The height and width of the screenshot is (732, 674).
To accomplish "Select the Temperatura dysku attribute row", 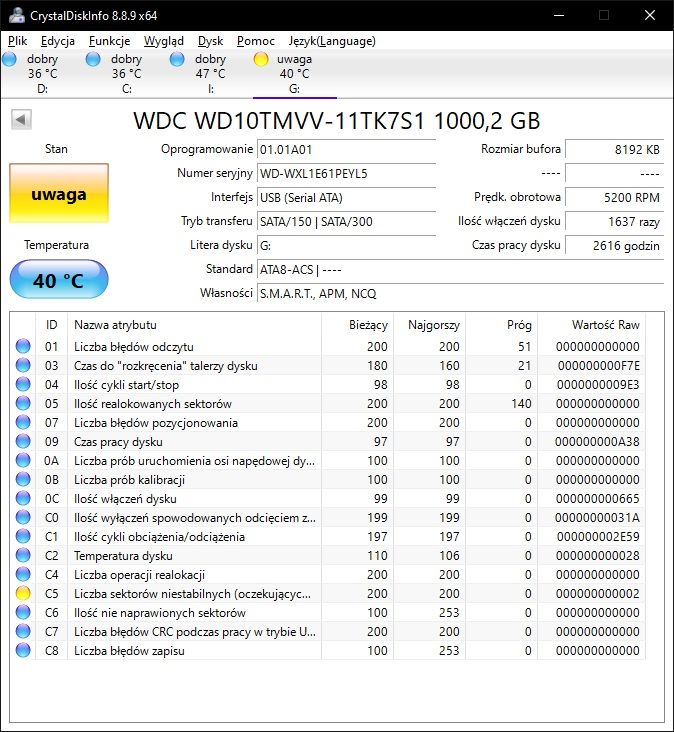I will [x=328, y=556].
